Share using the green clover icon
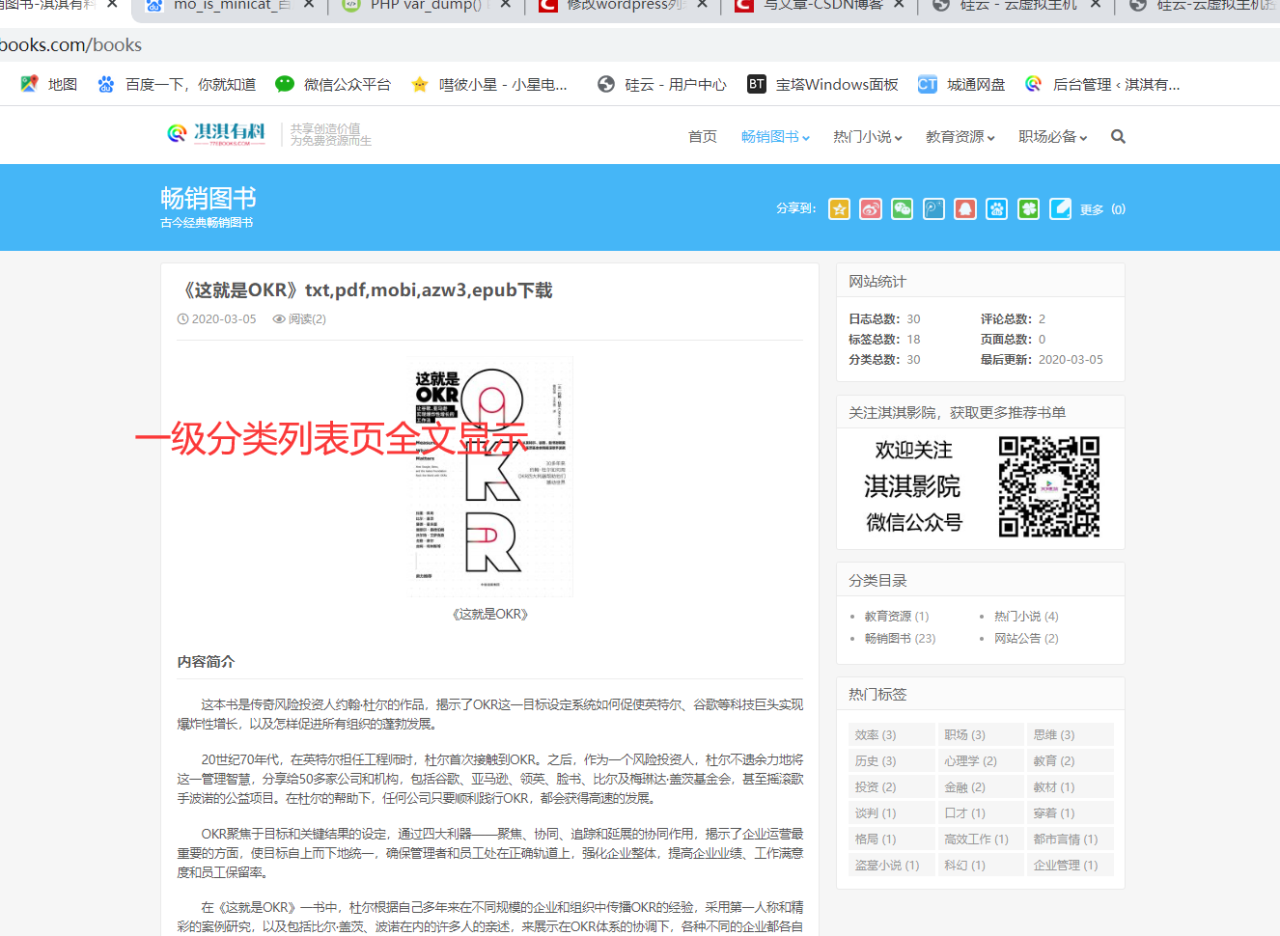This screenshot has width=1280, height=936. click(x=1029, y=209)
